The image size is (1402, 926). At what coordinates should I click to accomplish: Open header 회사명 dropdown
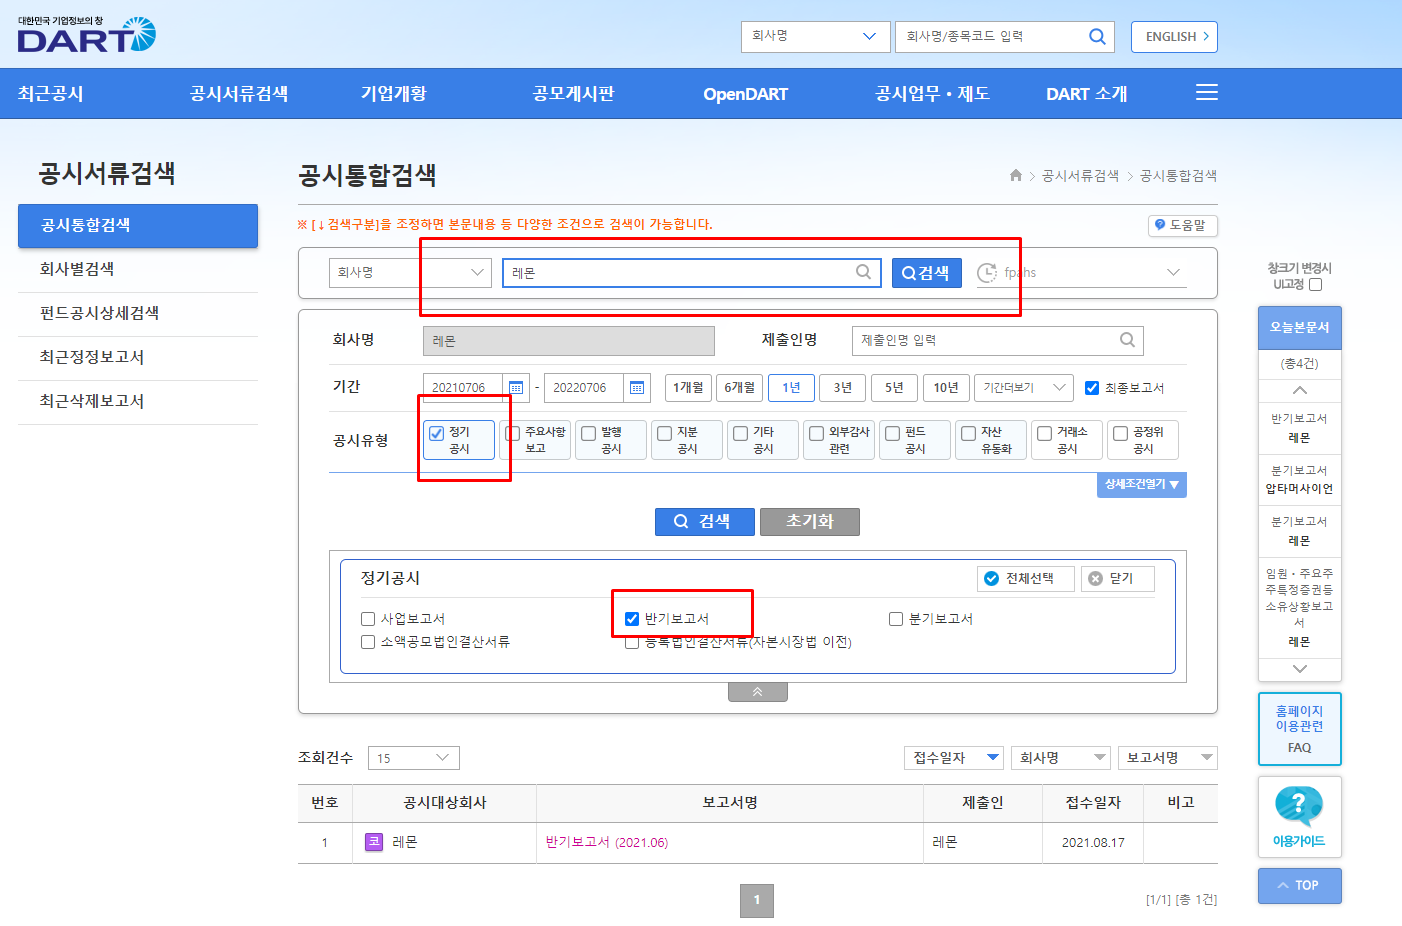[815, 37]
